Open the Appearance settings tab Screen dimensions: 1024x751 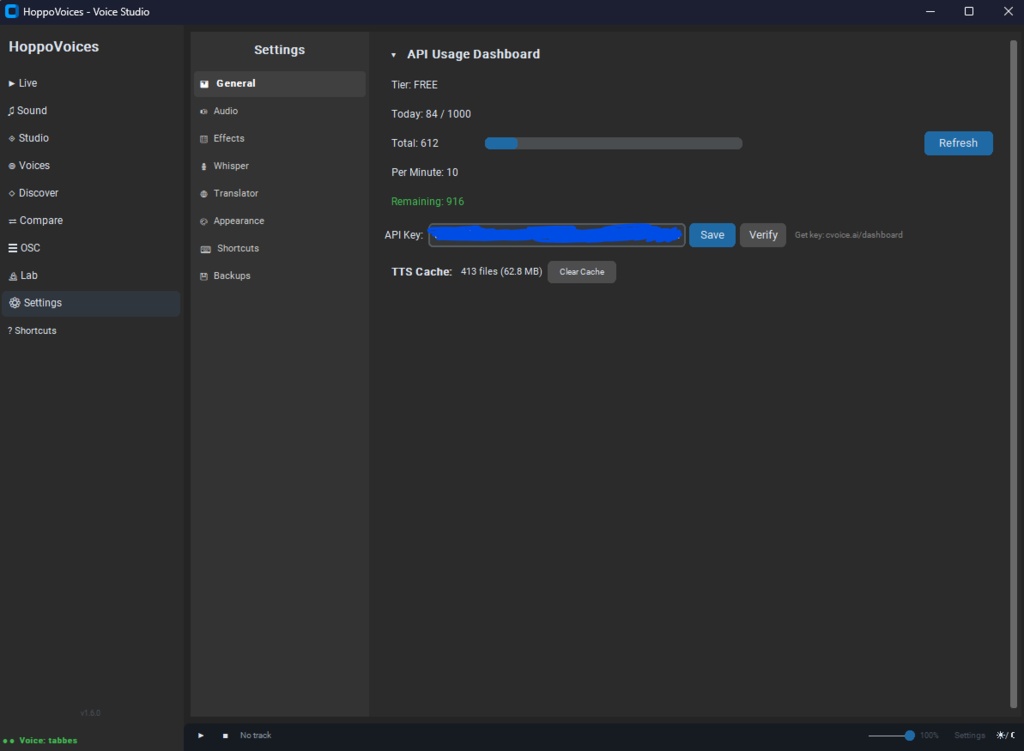point(280,221)
